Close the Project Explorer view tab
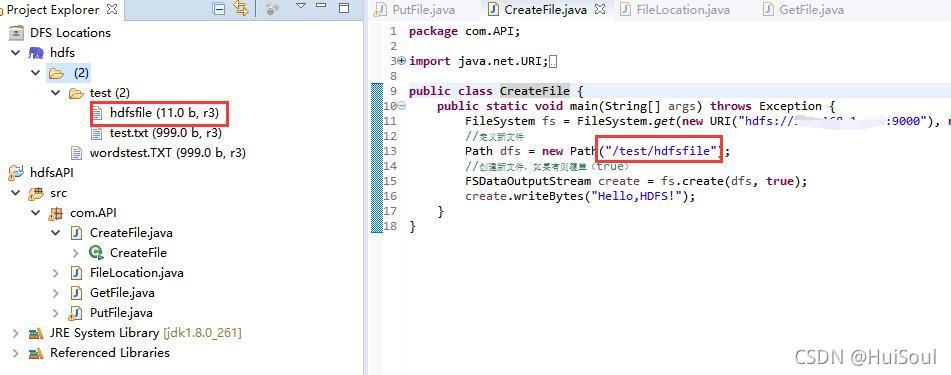 pos(112,9)
